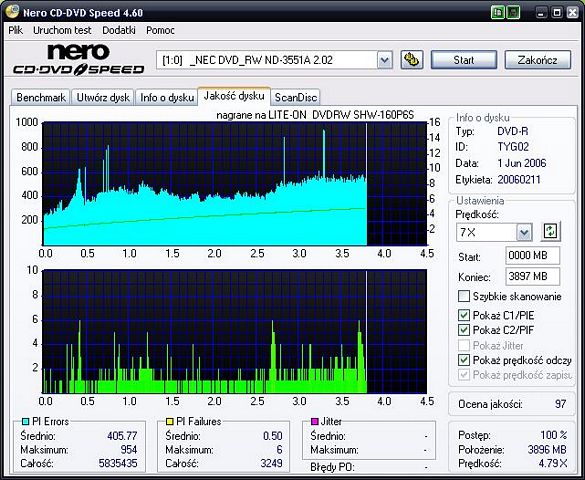Switch to the Benchmark tab
The height and width of the screenshot is (480, 585).
[x=41, y=97]
